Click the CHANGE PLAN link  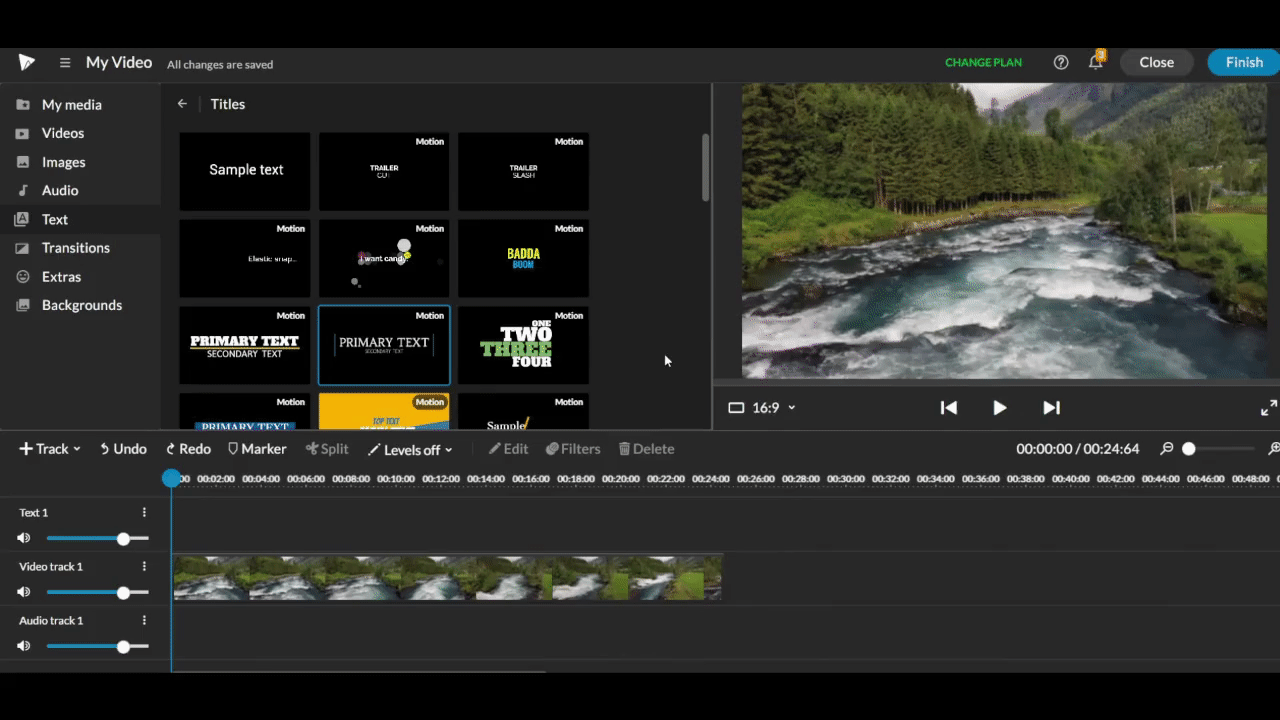[x=983, y=62]
